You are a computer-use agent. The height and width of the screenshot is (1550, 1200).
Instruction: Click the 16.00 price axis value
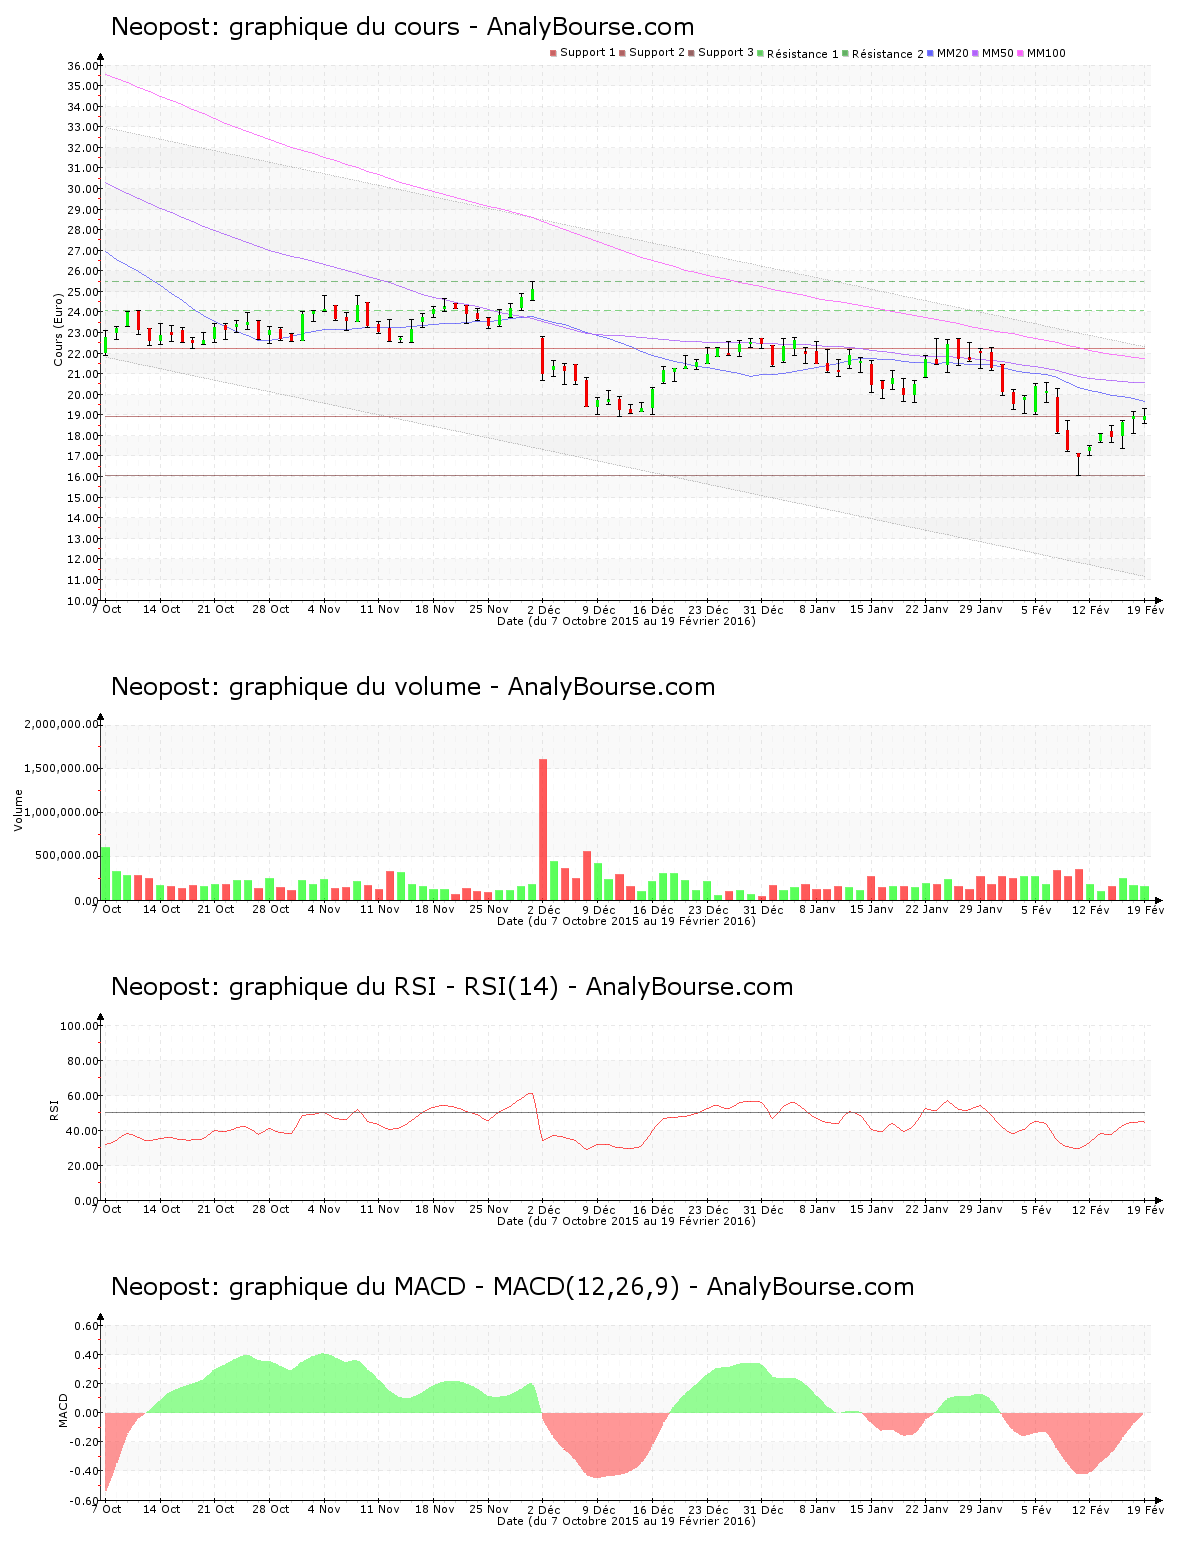point(83,477)
